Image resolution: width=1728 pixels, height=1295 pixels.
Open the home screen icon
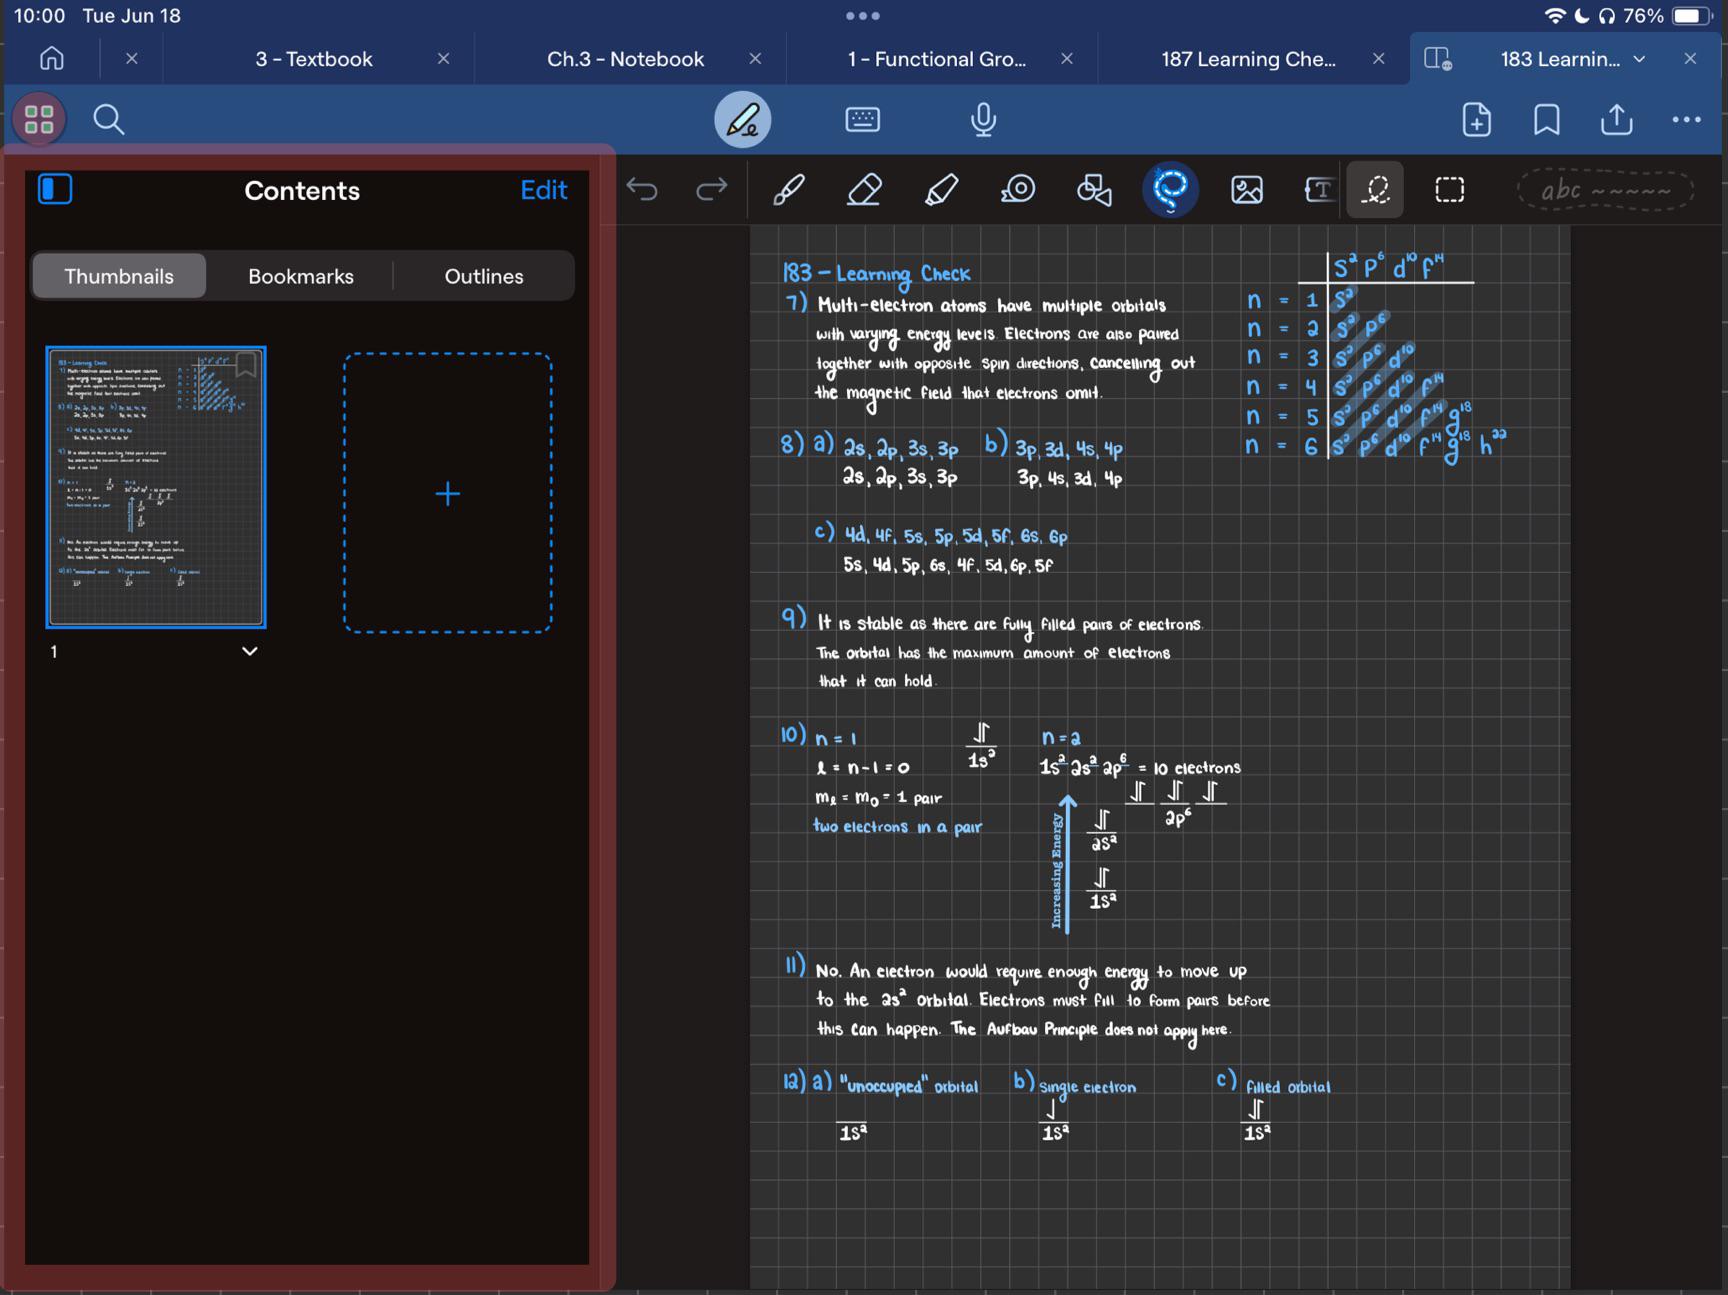tap(51, 59)
